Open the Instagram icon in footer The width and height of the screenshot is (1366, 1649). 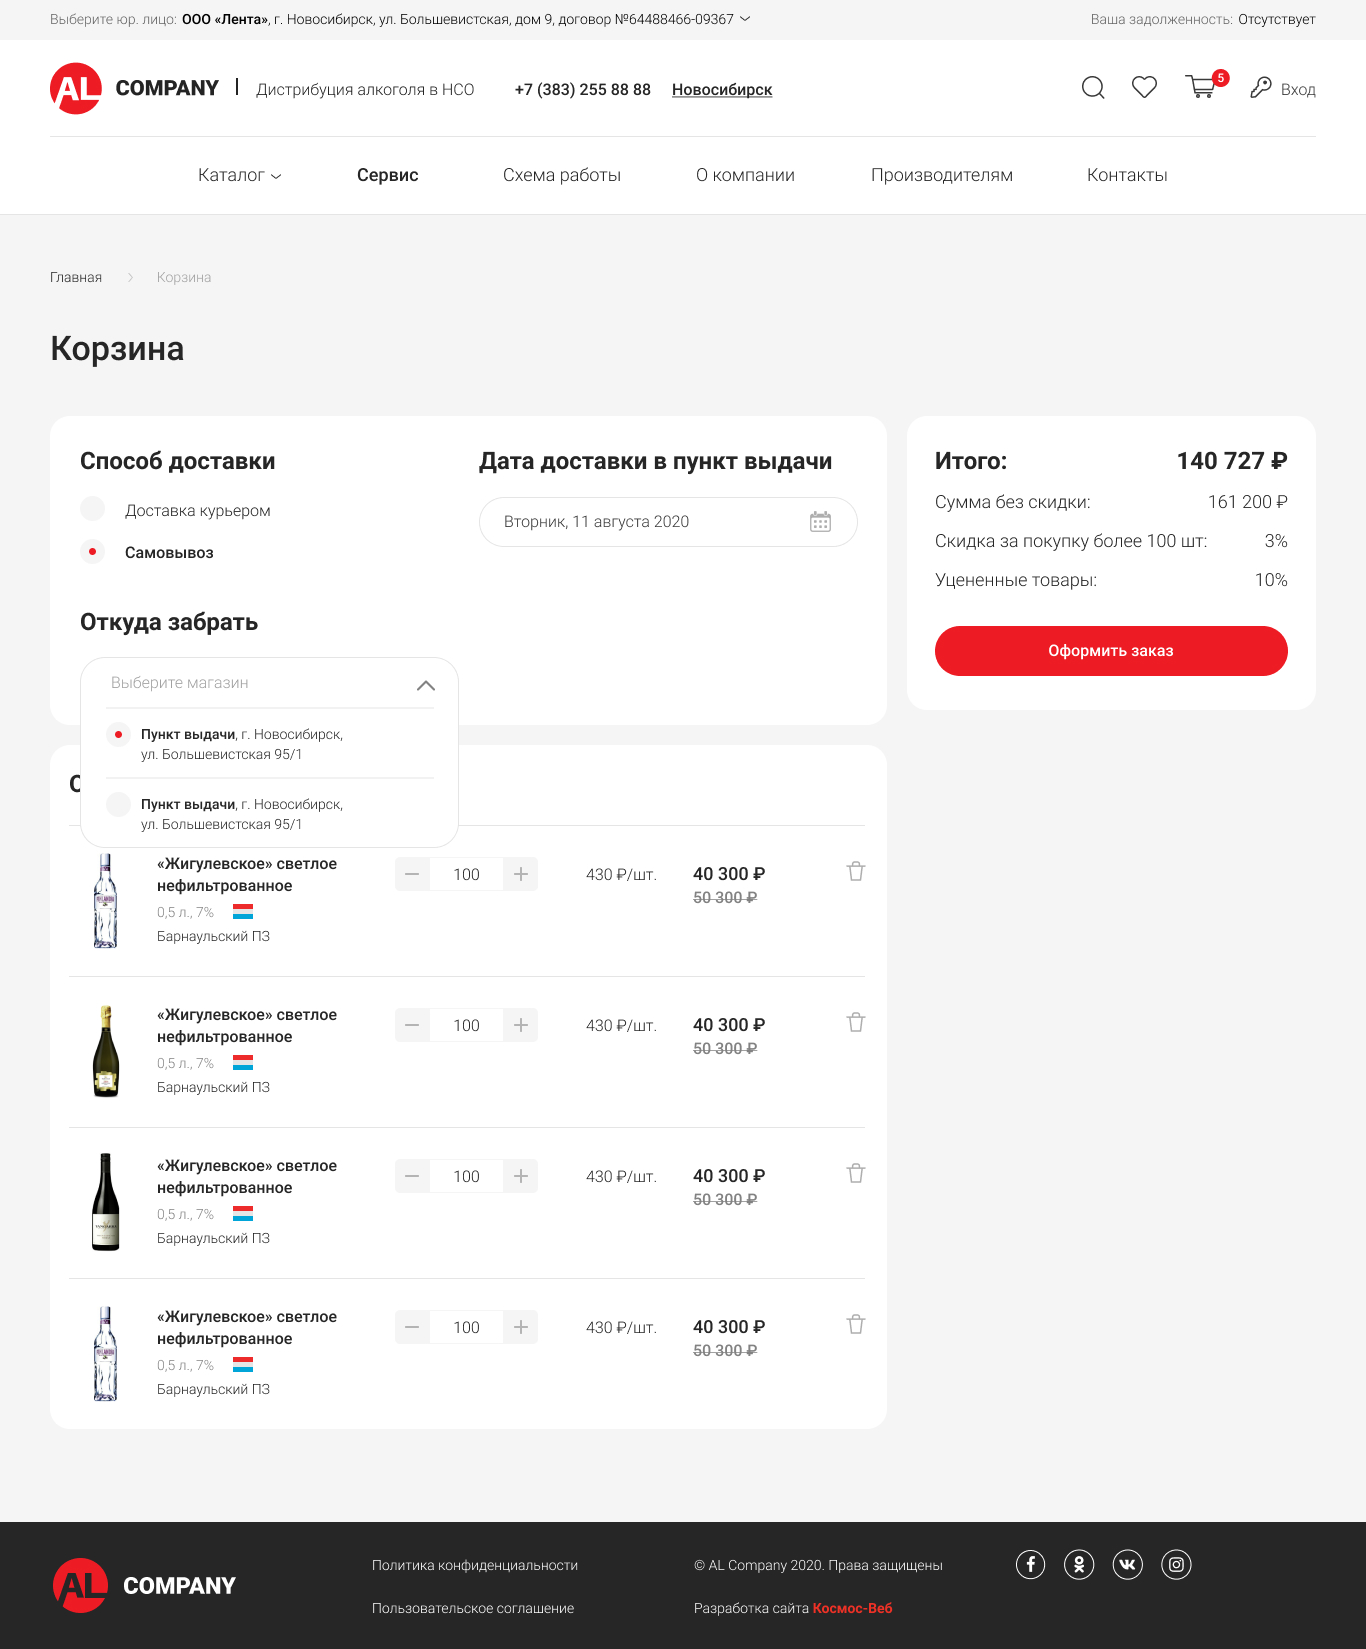1176,1564
